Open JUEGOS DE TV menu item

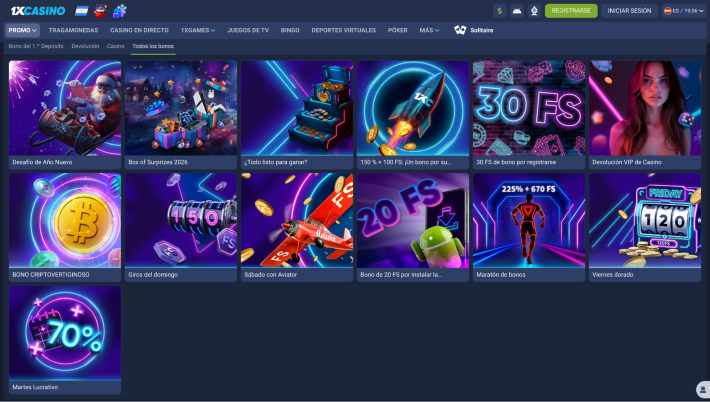coord(248,30)
